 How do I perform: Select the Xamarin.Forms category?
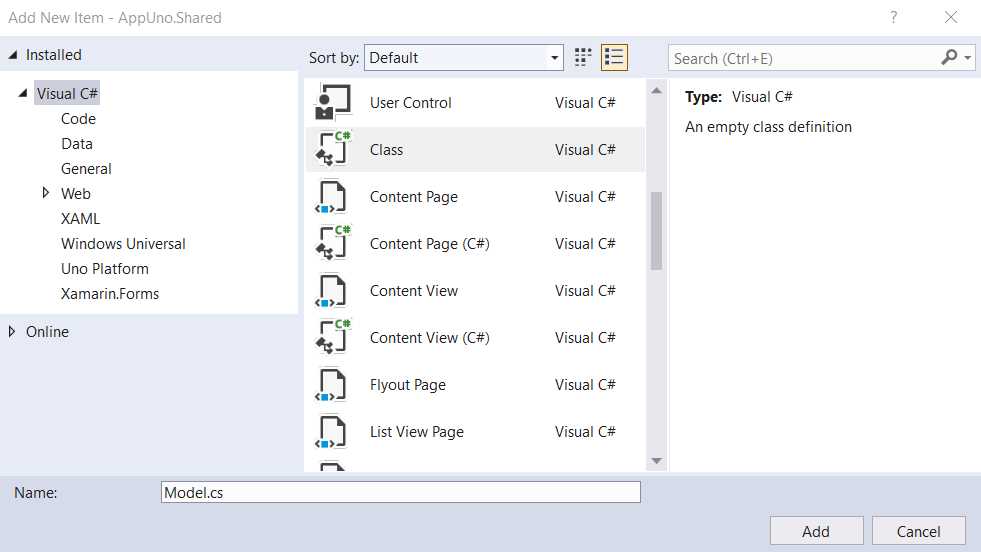click(x=109, y=294)
